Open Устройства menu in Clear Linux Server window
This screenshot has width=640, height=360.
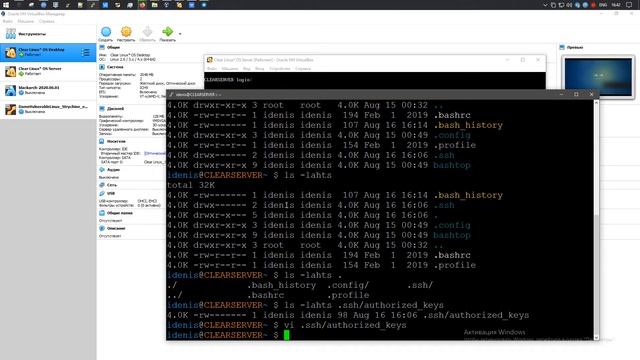point(280,69)
